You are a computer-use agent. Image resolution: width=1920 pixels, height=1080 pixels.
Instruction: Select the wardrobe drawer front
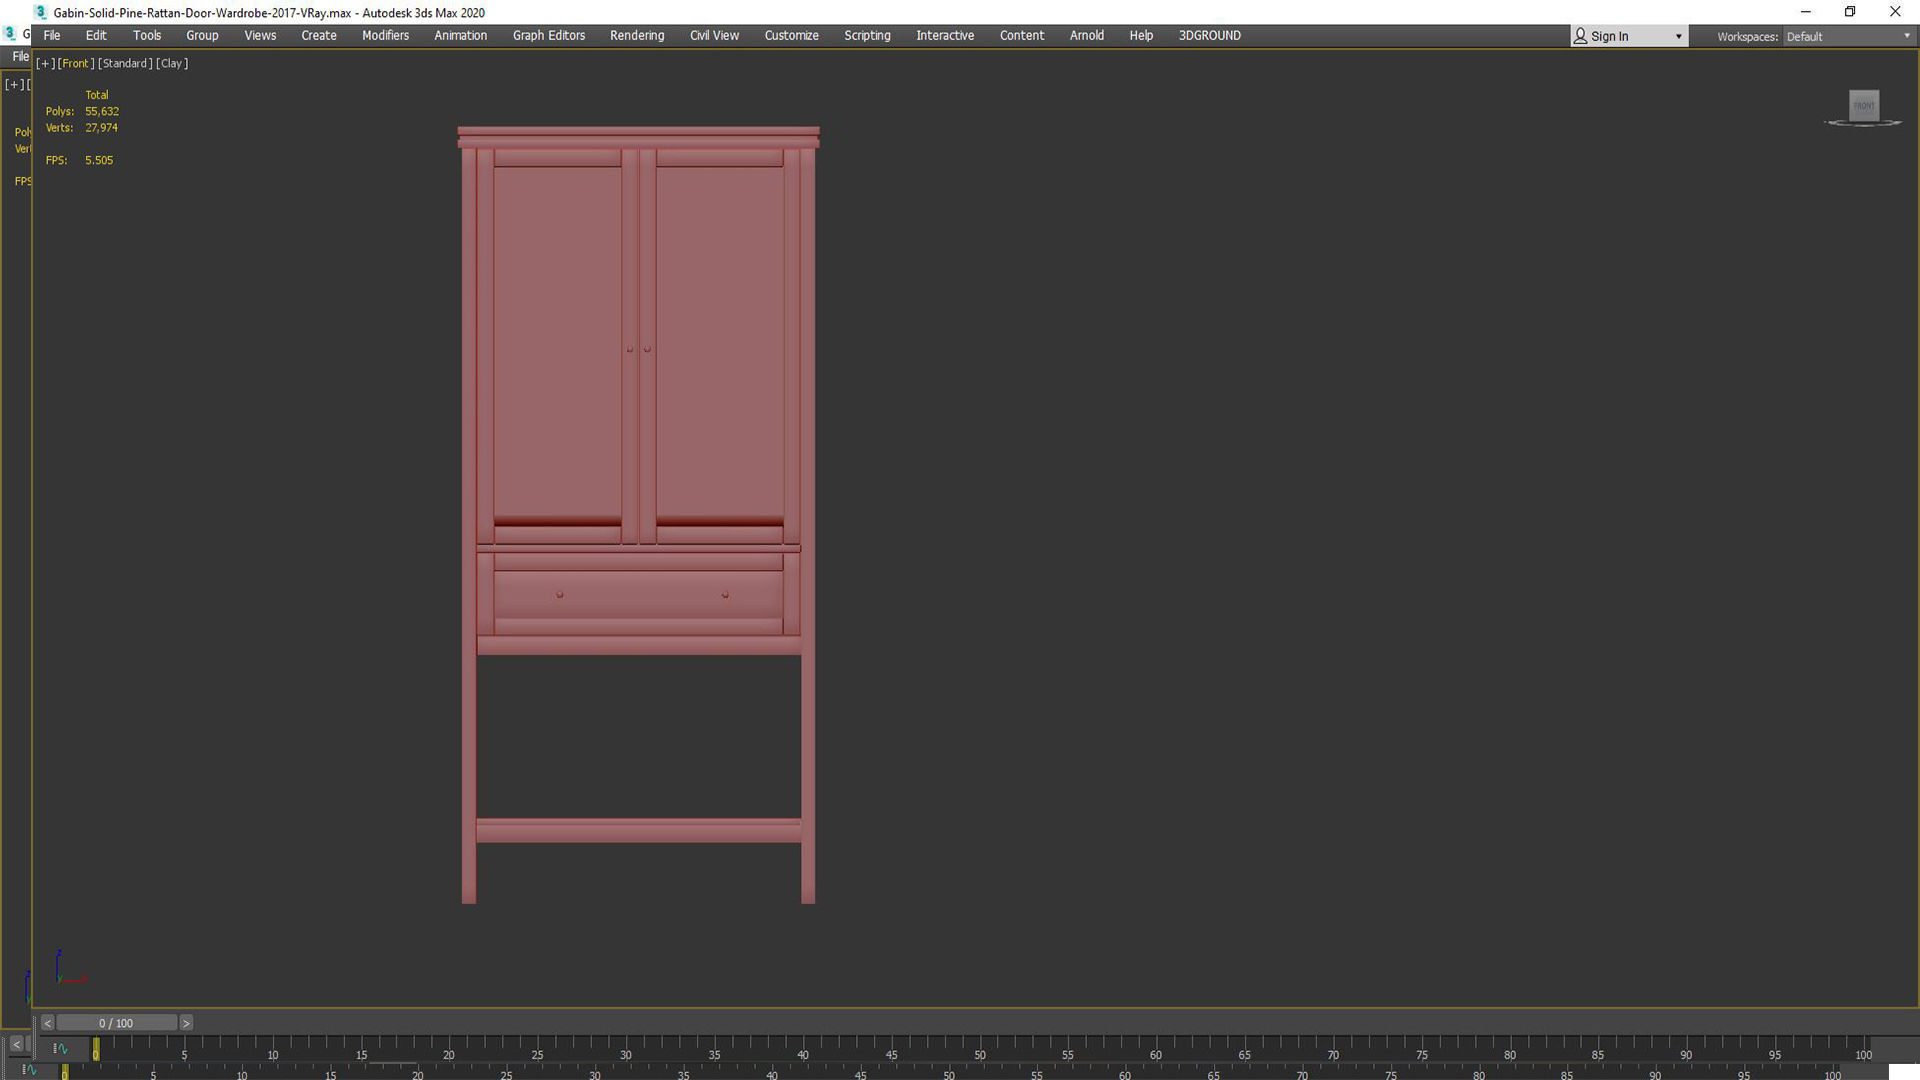tap(638, 595)
